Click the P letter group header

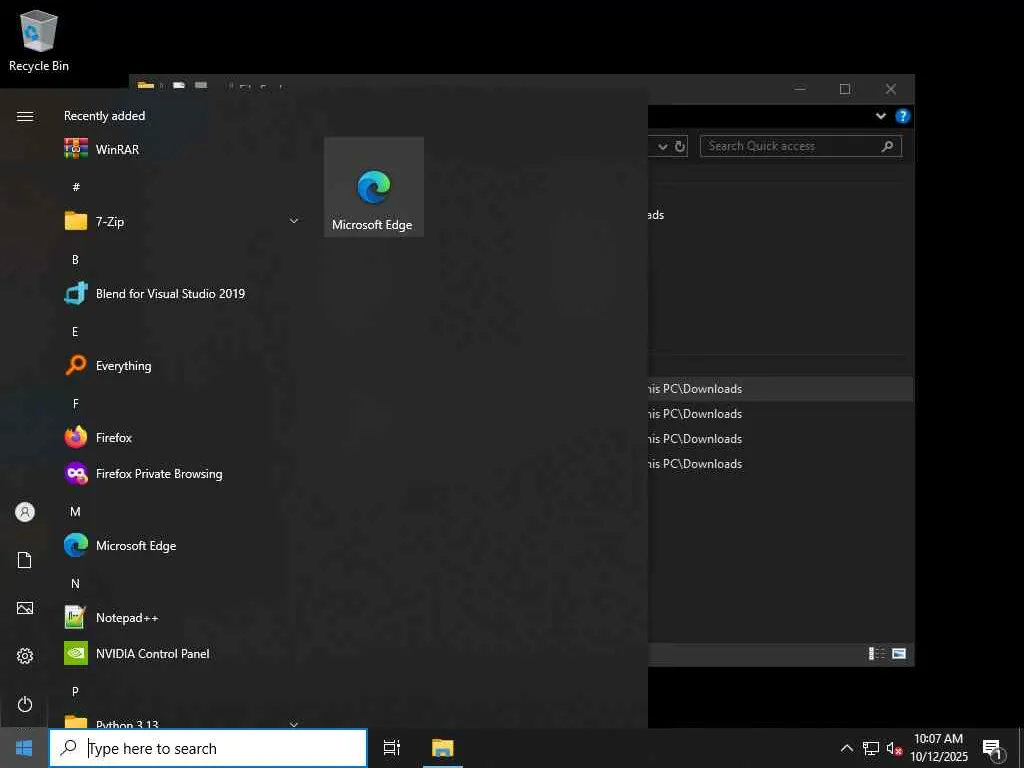coord(75,691)
